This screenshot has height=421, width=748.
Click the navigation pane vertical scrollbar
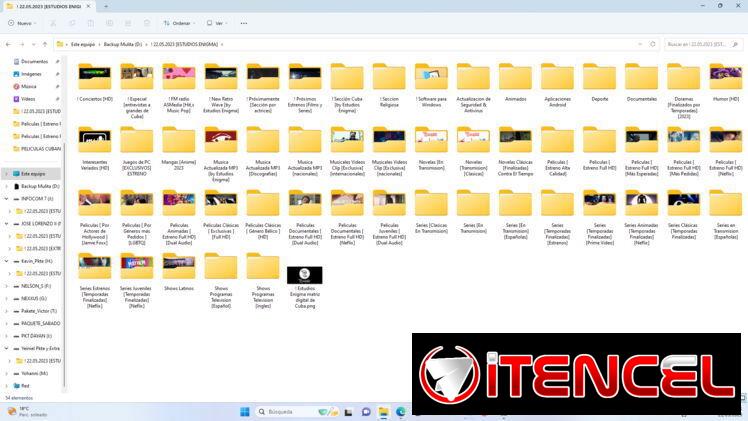pos(64,267)
